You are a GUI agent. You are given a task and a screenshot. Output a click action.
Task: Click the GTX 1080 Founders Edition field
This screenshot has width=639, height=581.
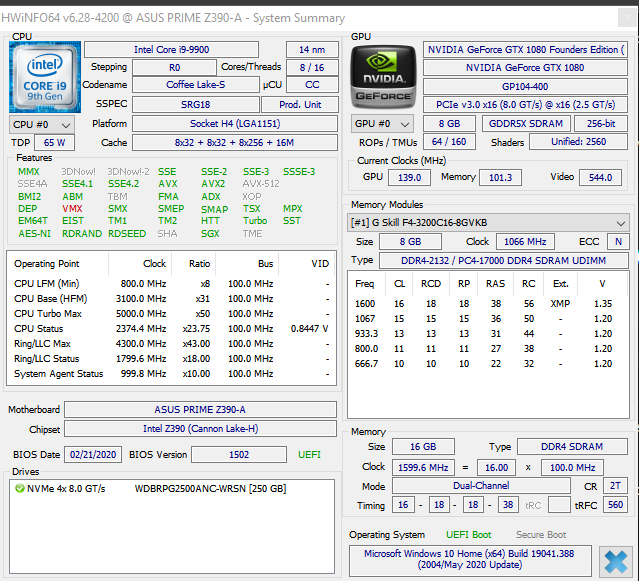point(524,49)
